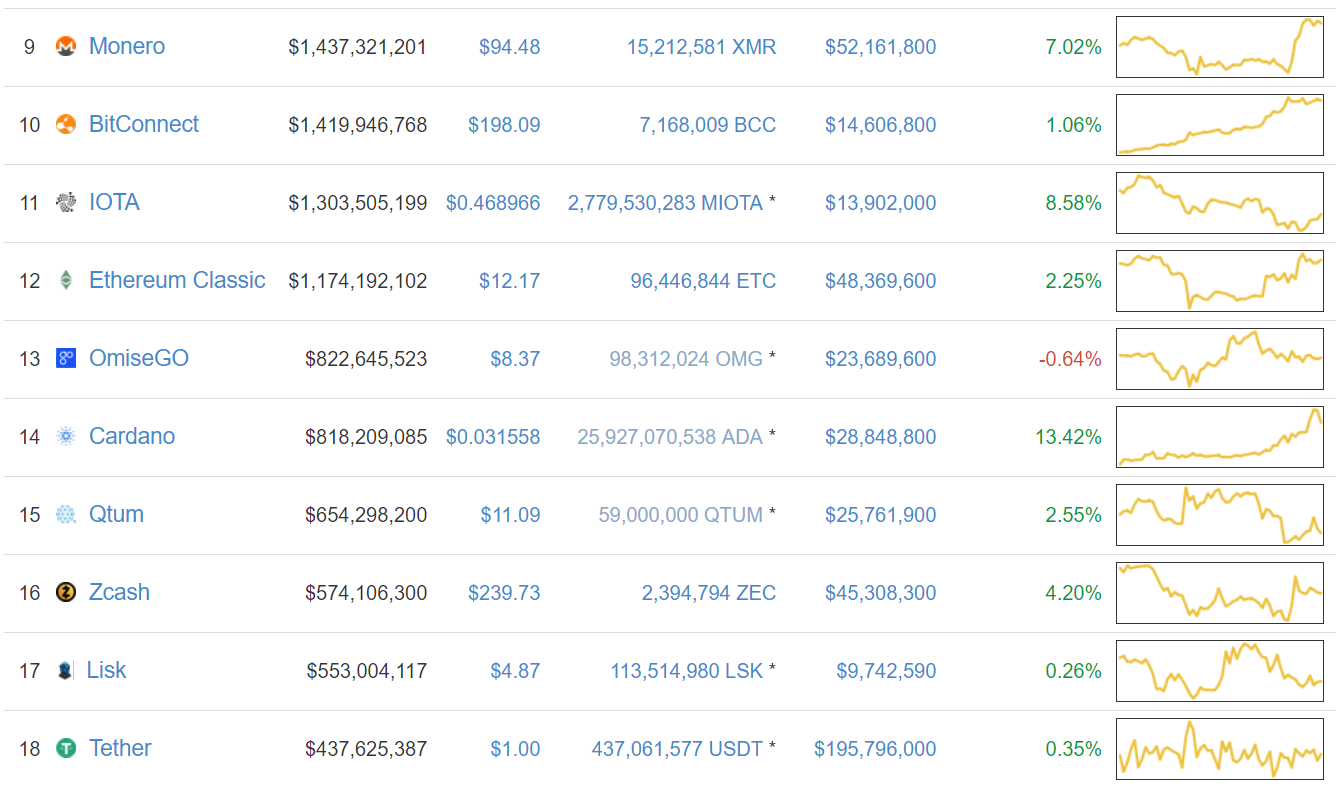
Task: Click the Ethereum Classic green diamond icon
Action: (x=66, y=281)
